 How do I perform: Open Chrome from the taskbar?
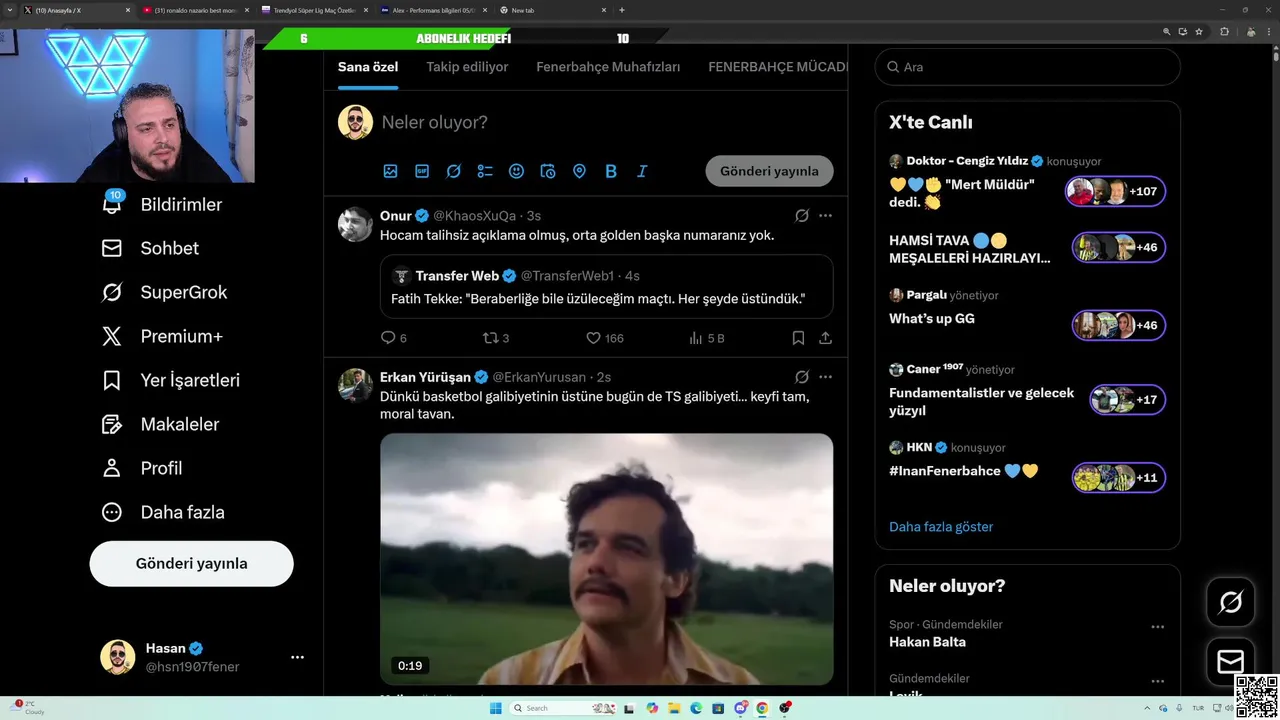coord(762,708)
